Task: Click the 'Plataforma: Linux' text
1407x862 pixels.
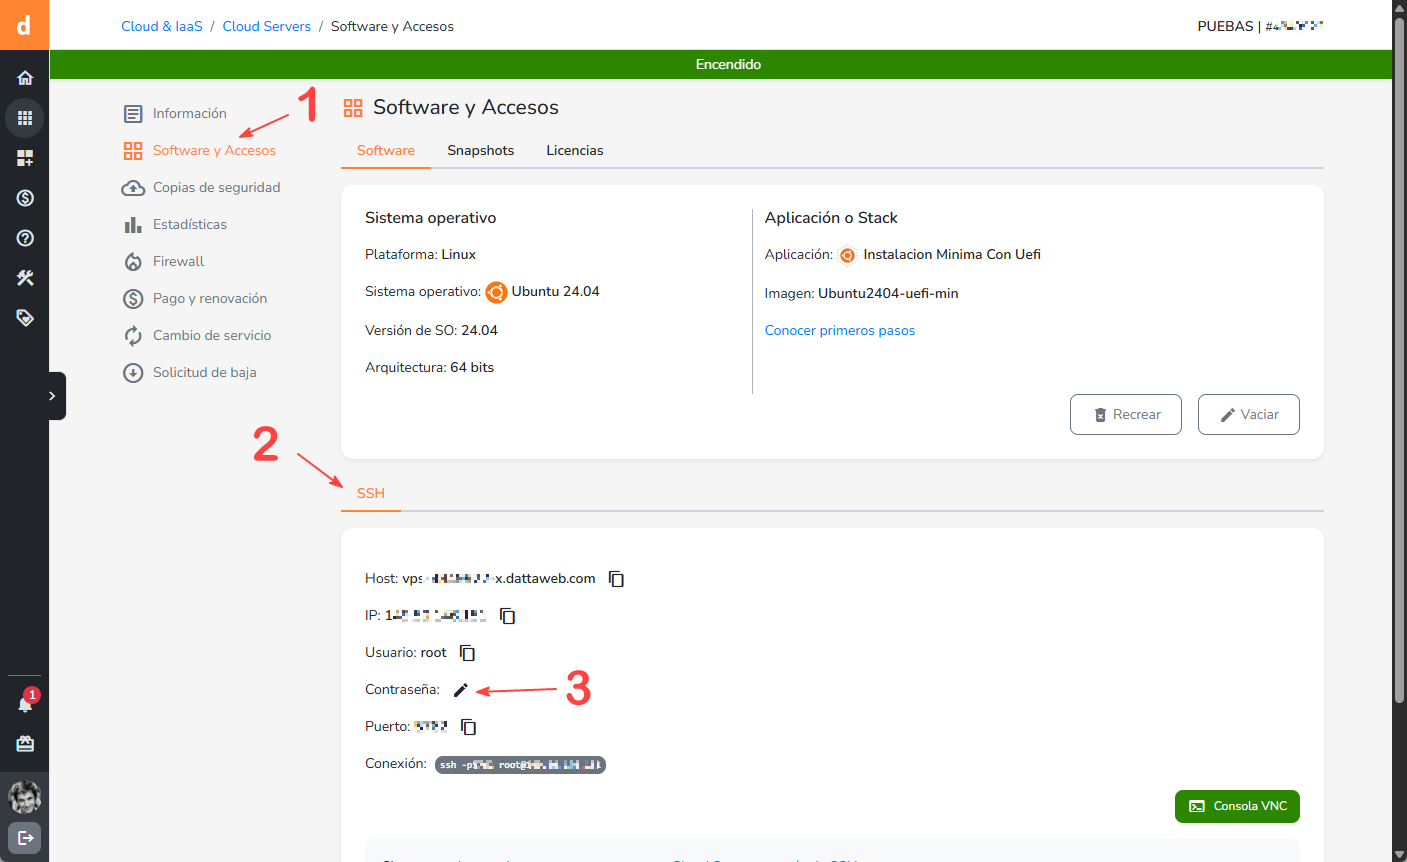Action: click(420, 254)
